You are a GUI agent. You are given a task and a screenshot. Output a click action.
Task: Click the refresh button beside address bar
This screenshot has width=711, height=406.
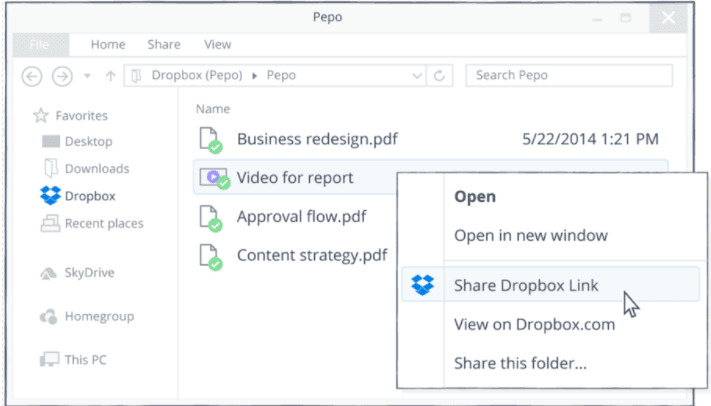click(441, 75)
